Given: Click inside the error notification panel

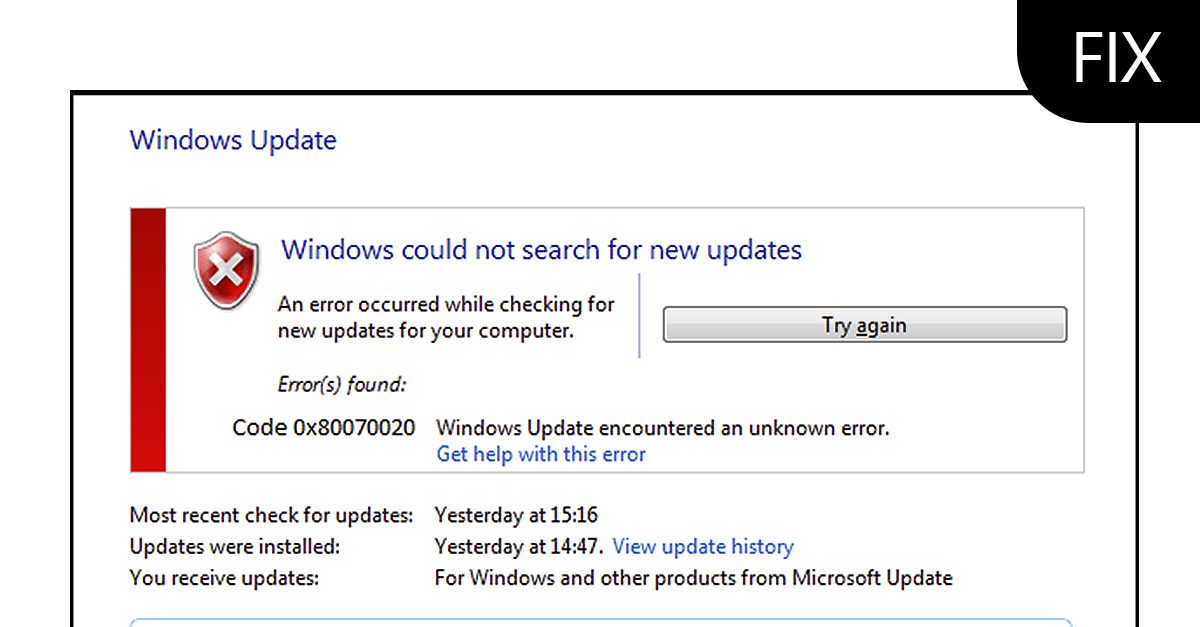Looking at the screenshot, I should tap(900, 400).
